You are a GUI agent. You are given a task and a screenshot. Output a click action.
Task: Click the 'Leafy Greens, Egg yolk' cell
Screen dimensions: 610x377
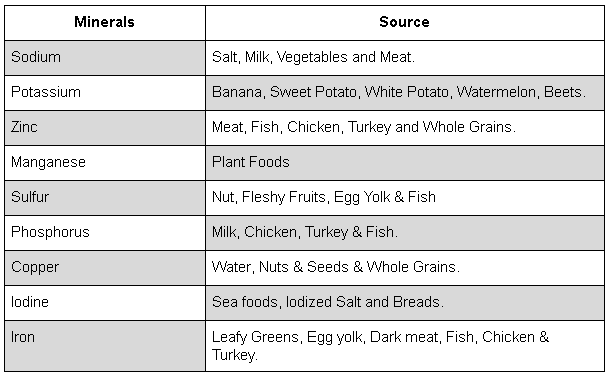(405, 346)
